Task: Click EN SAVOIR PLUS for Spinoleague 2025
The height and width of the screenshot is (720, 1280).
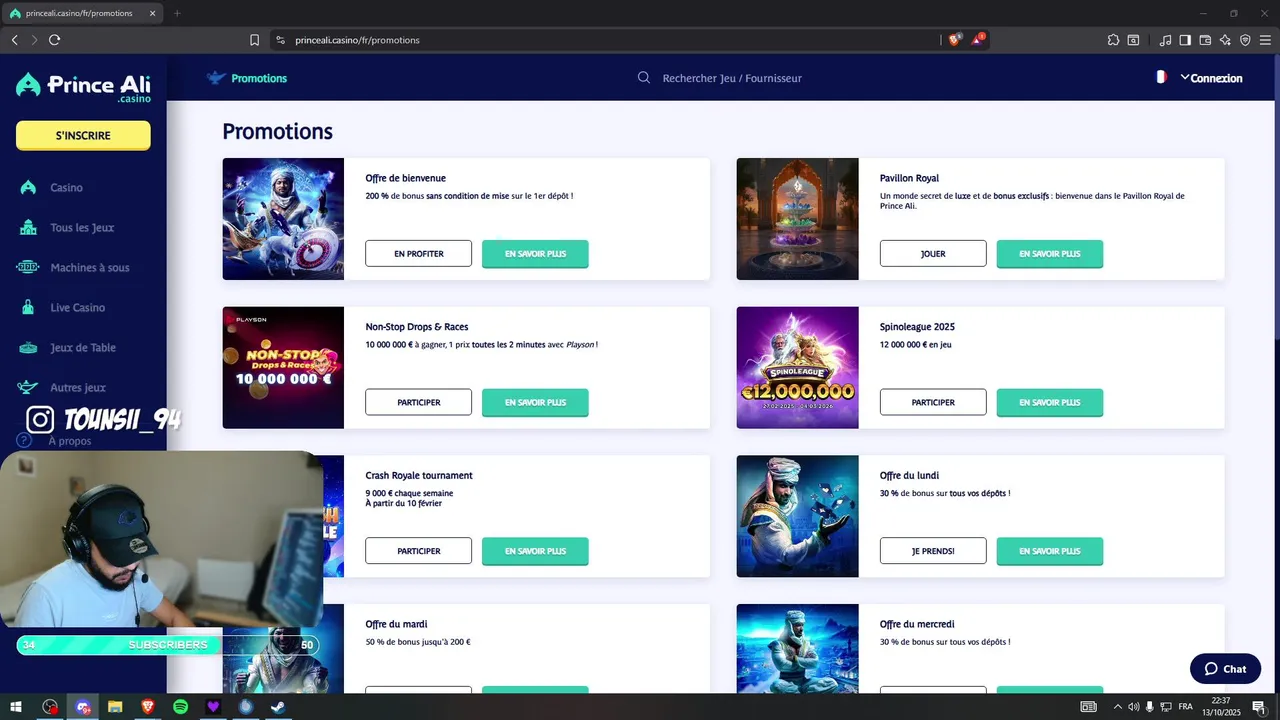Action: coord(1050,402)
